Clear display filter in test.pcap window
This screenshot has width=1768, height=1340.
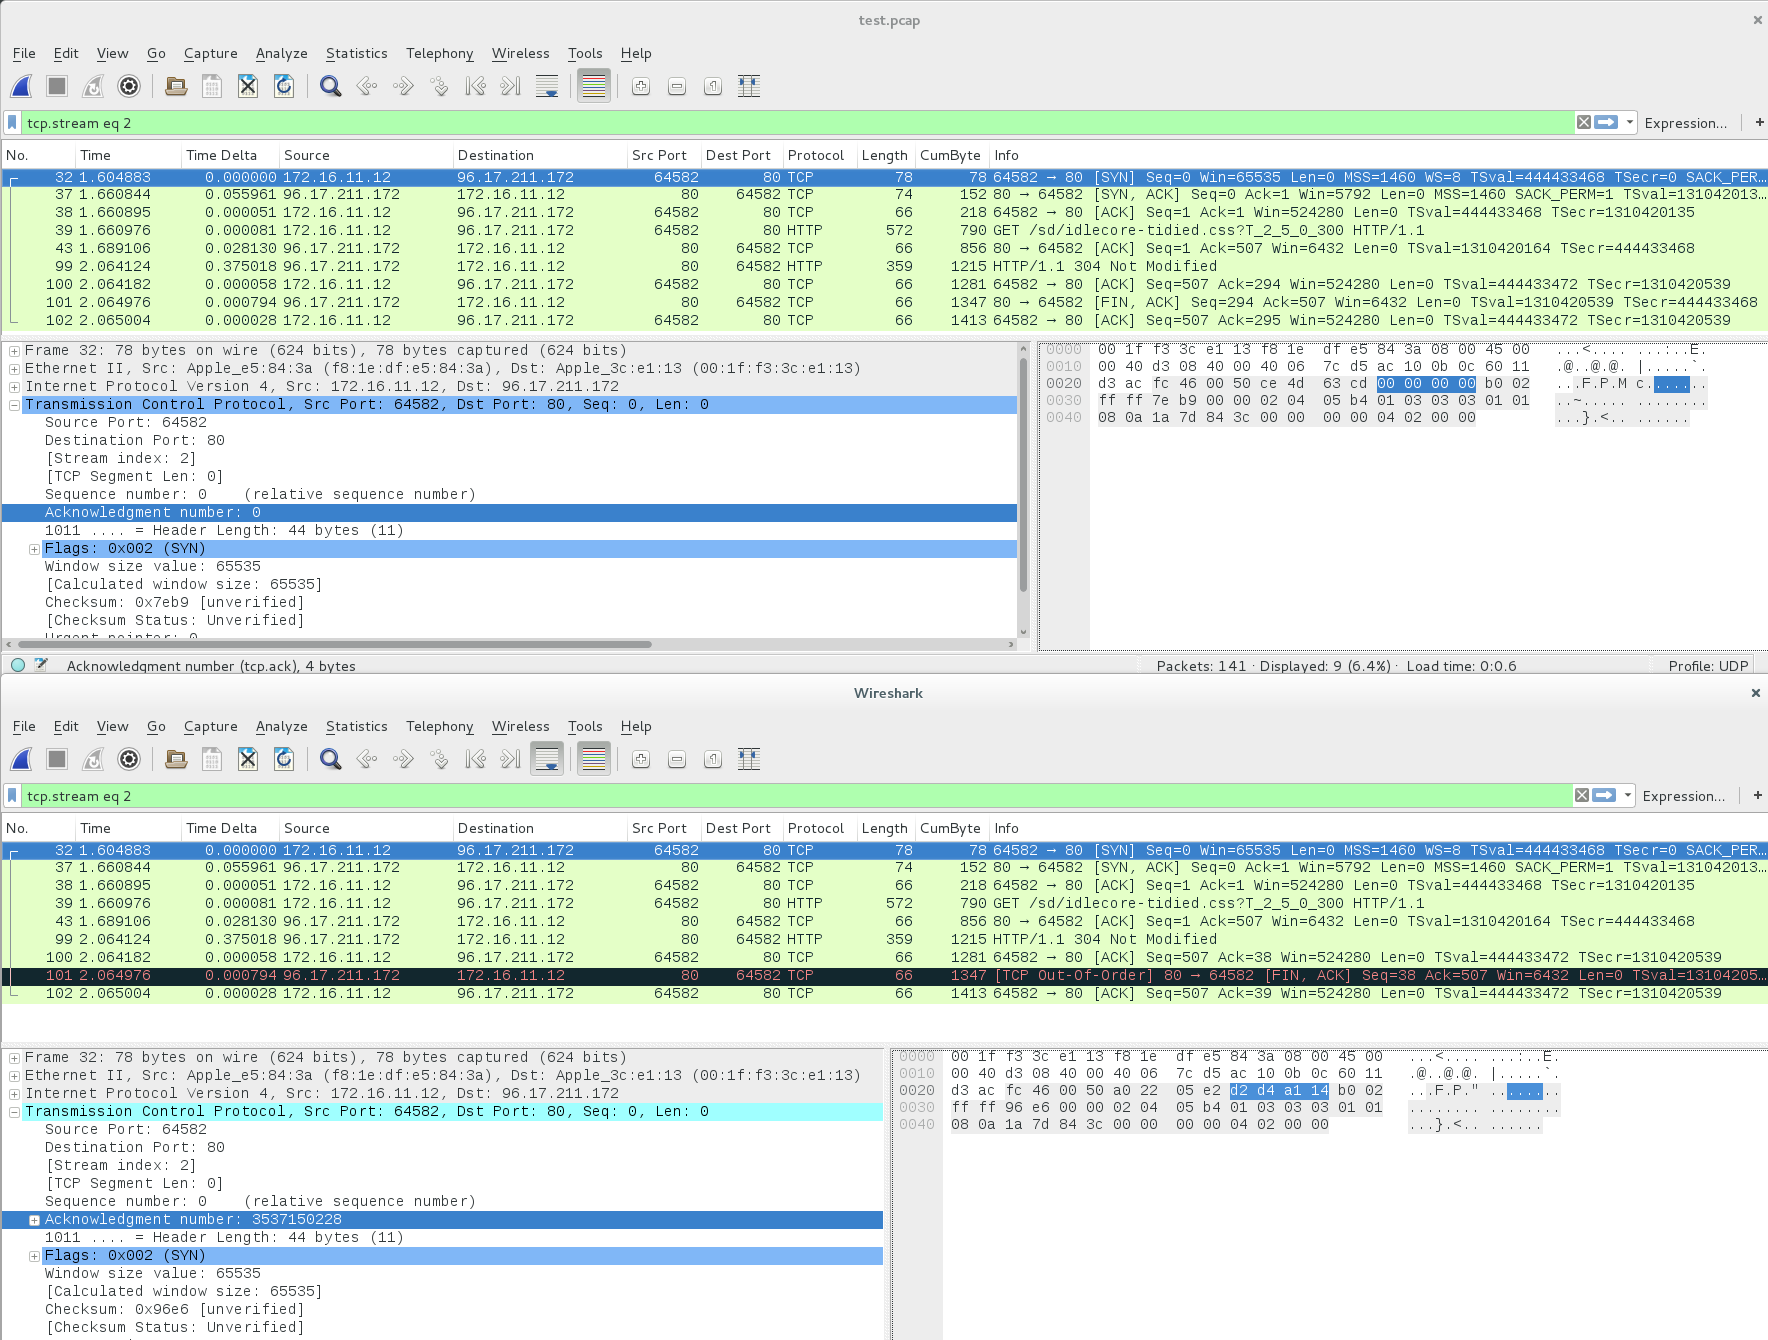pos(1584,122)
